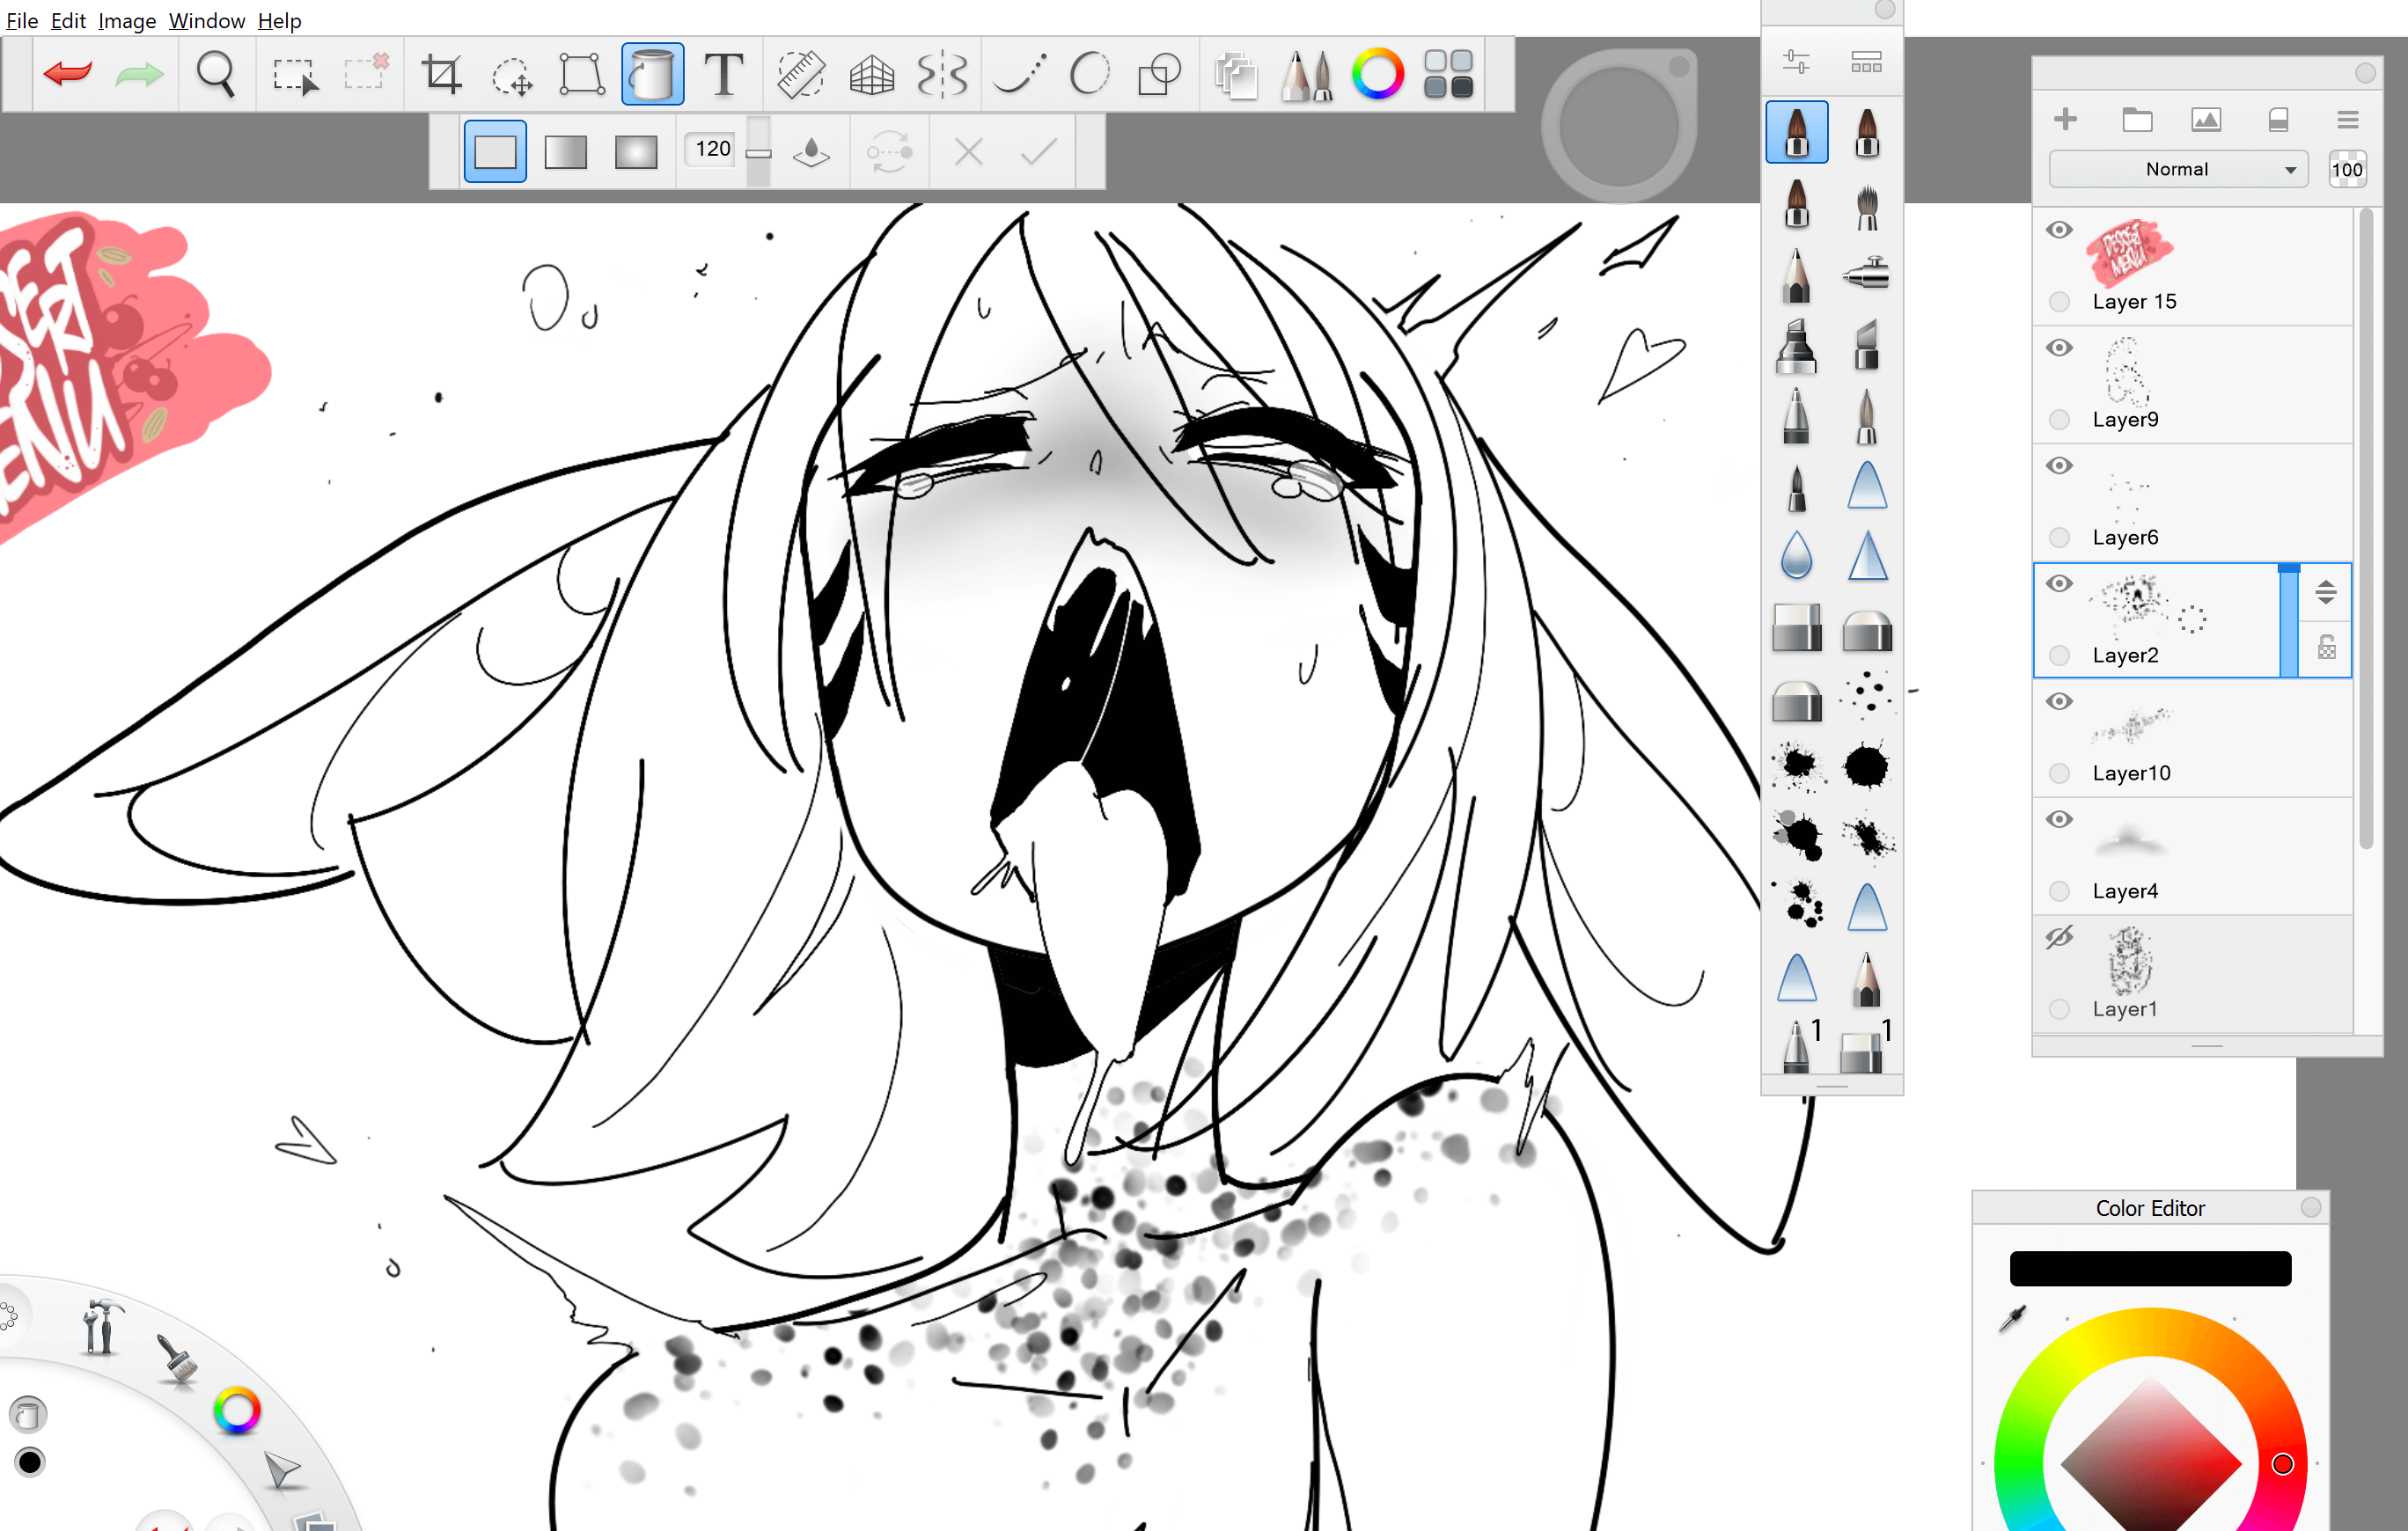The height and width of the screenshot is (1531, 2408).
Task: Open the layer panel hamburger menu
Action: 2348,121
